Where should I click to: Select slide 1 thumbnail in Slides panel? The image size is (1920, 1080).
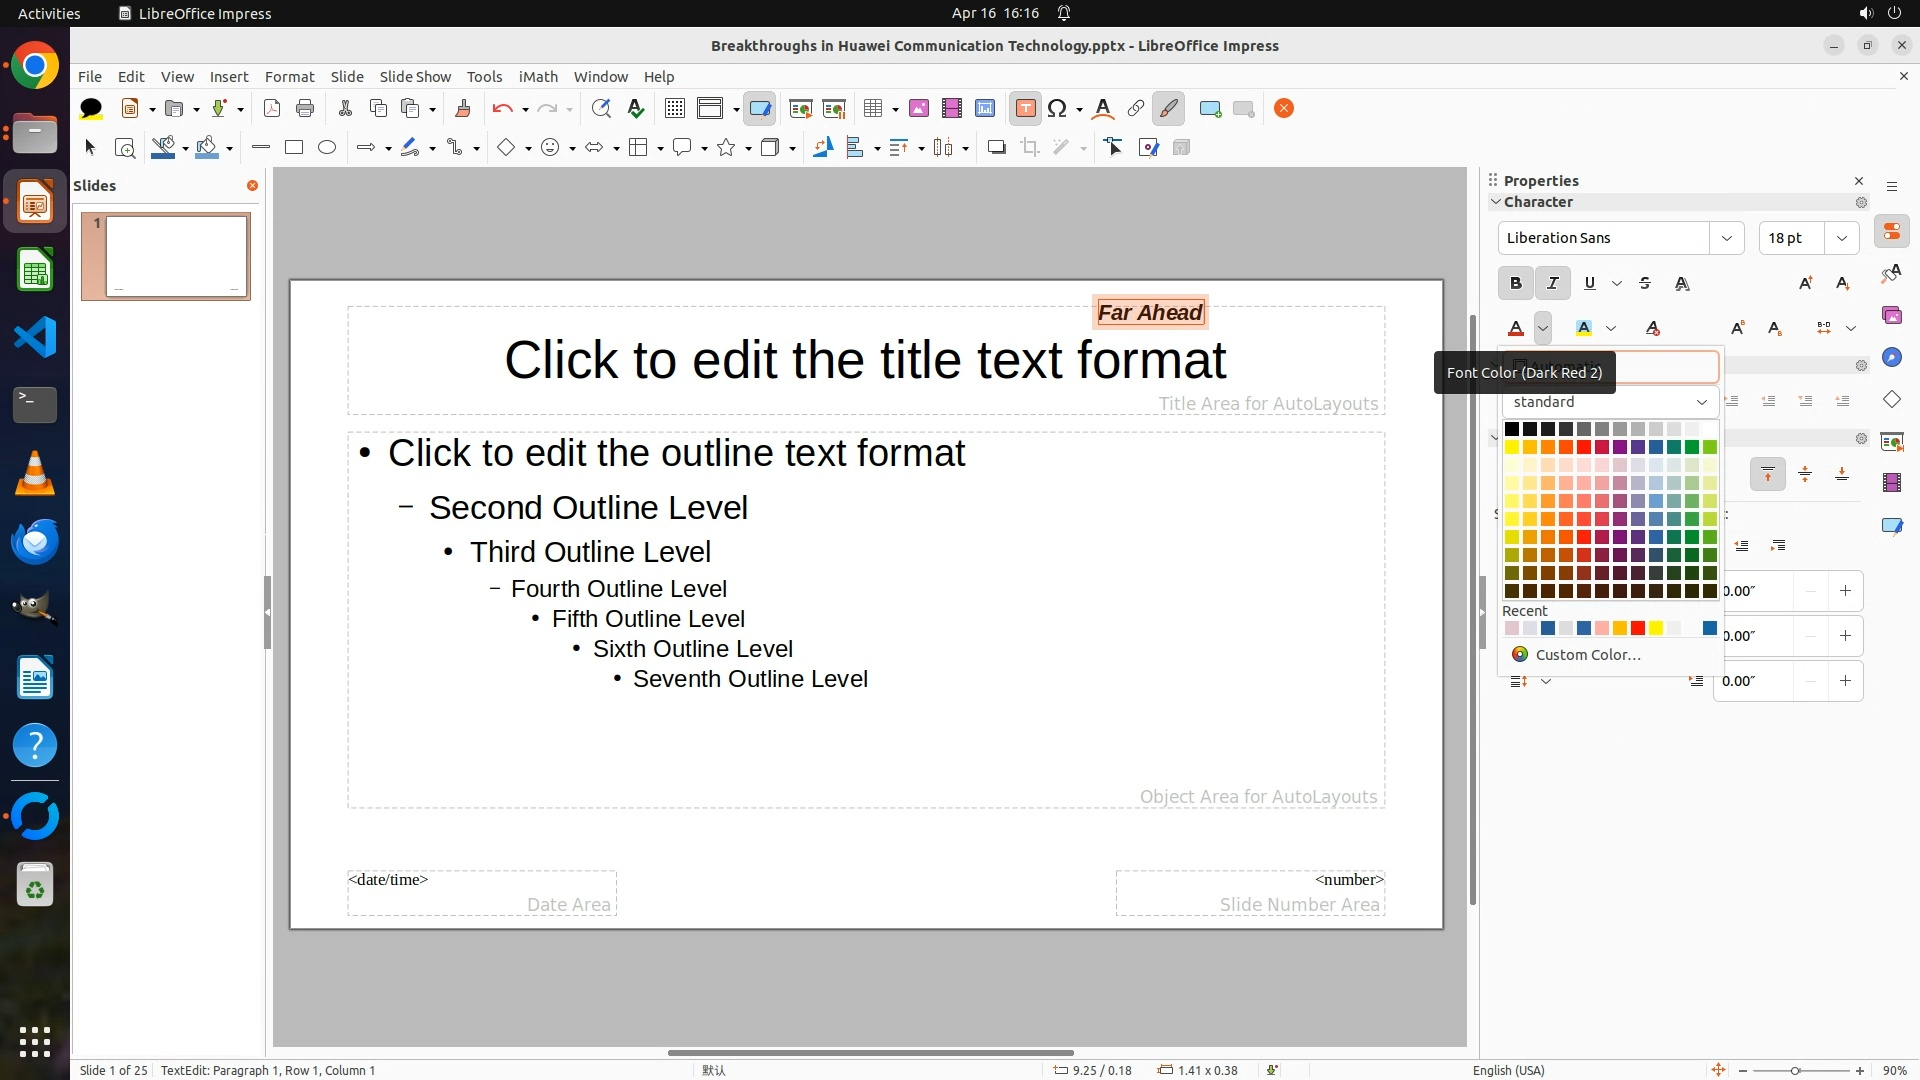[x=176, y=256]
